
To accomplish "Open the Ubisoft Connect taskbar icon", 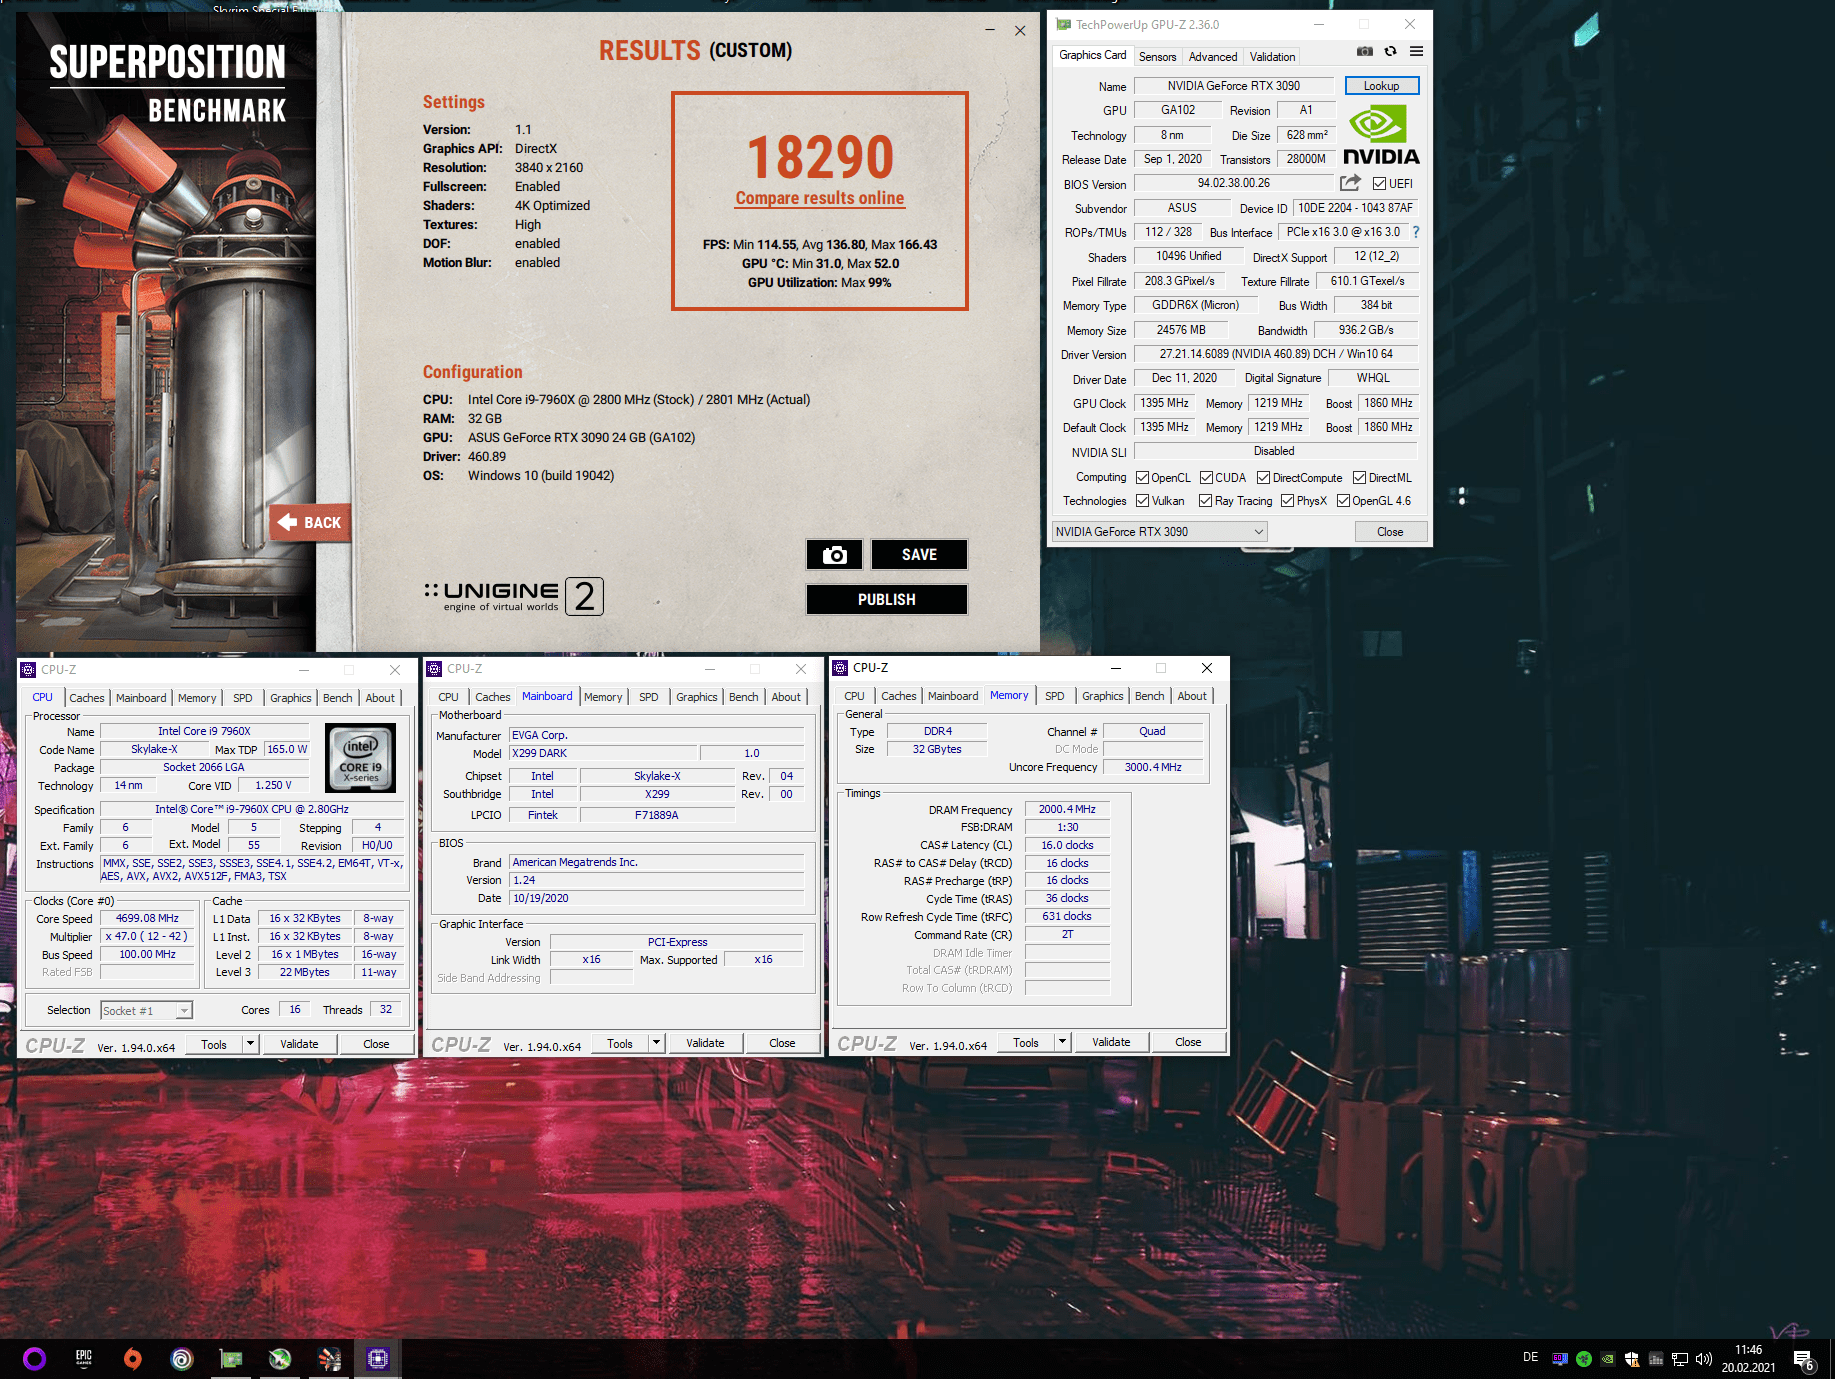I will tap(181, 1358).
